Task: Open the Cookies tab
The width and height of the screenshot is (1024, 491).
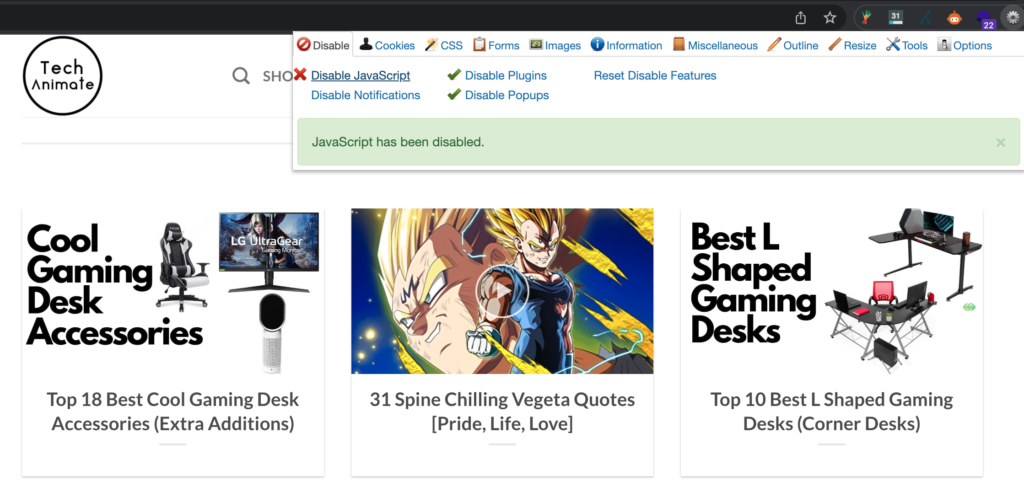Action: point(387,45)
